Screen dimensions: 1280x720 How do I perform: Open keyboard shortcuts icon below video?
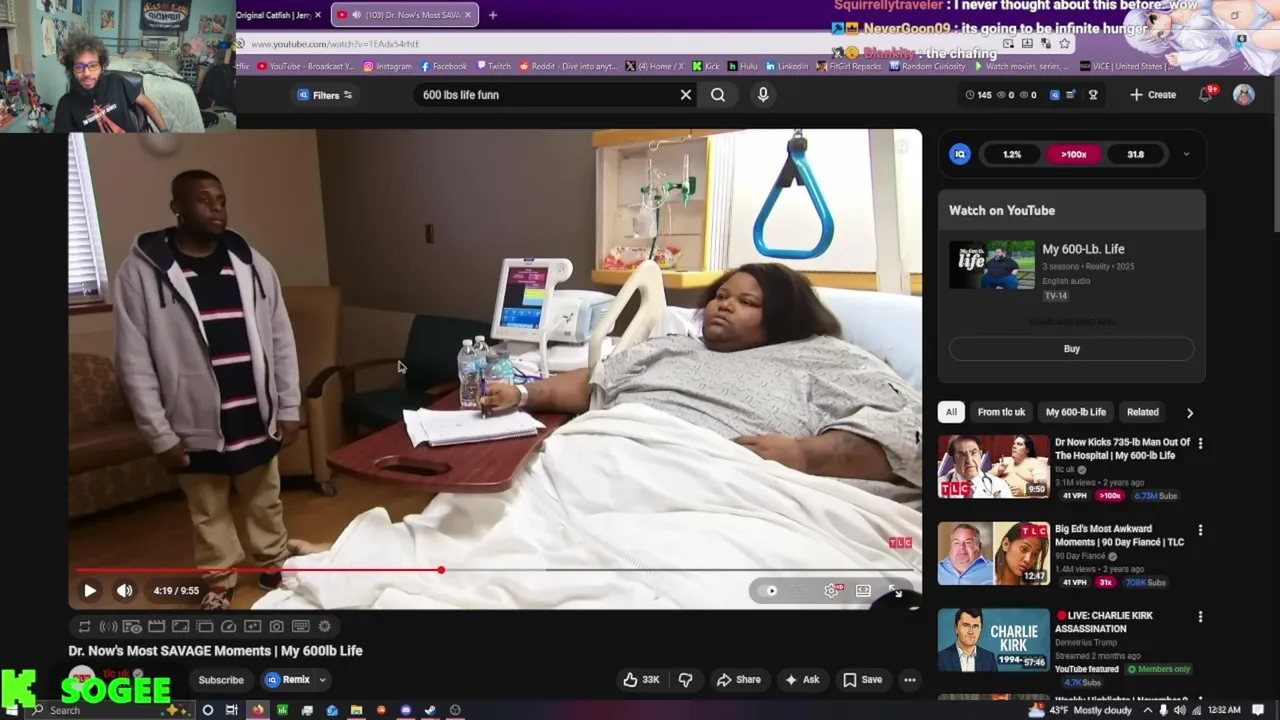pyautogui.click(x=300, y=626)
